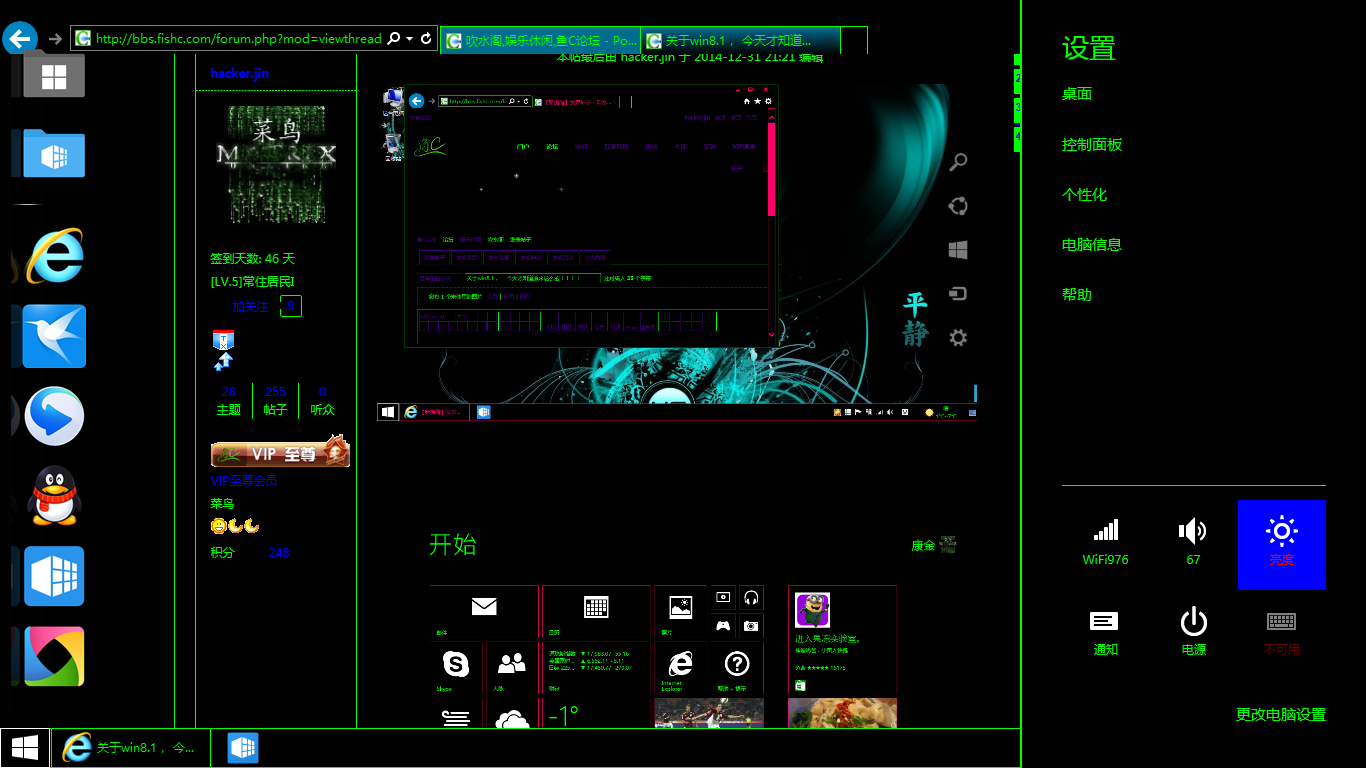The image size is (1366, 768).
Task: Open the blue folder icon in the left column
Action: (54, 153)
